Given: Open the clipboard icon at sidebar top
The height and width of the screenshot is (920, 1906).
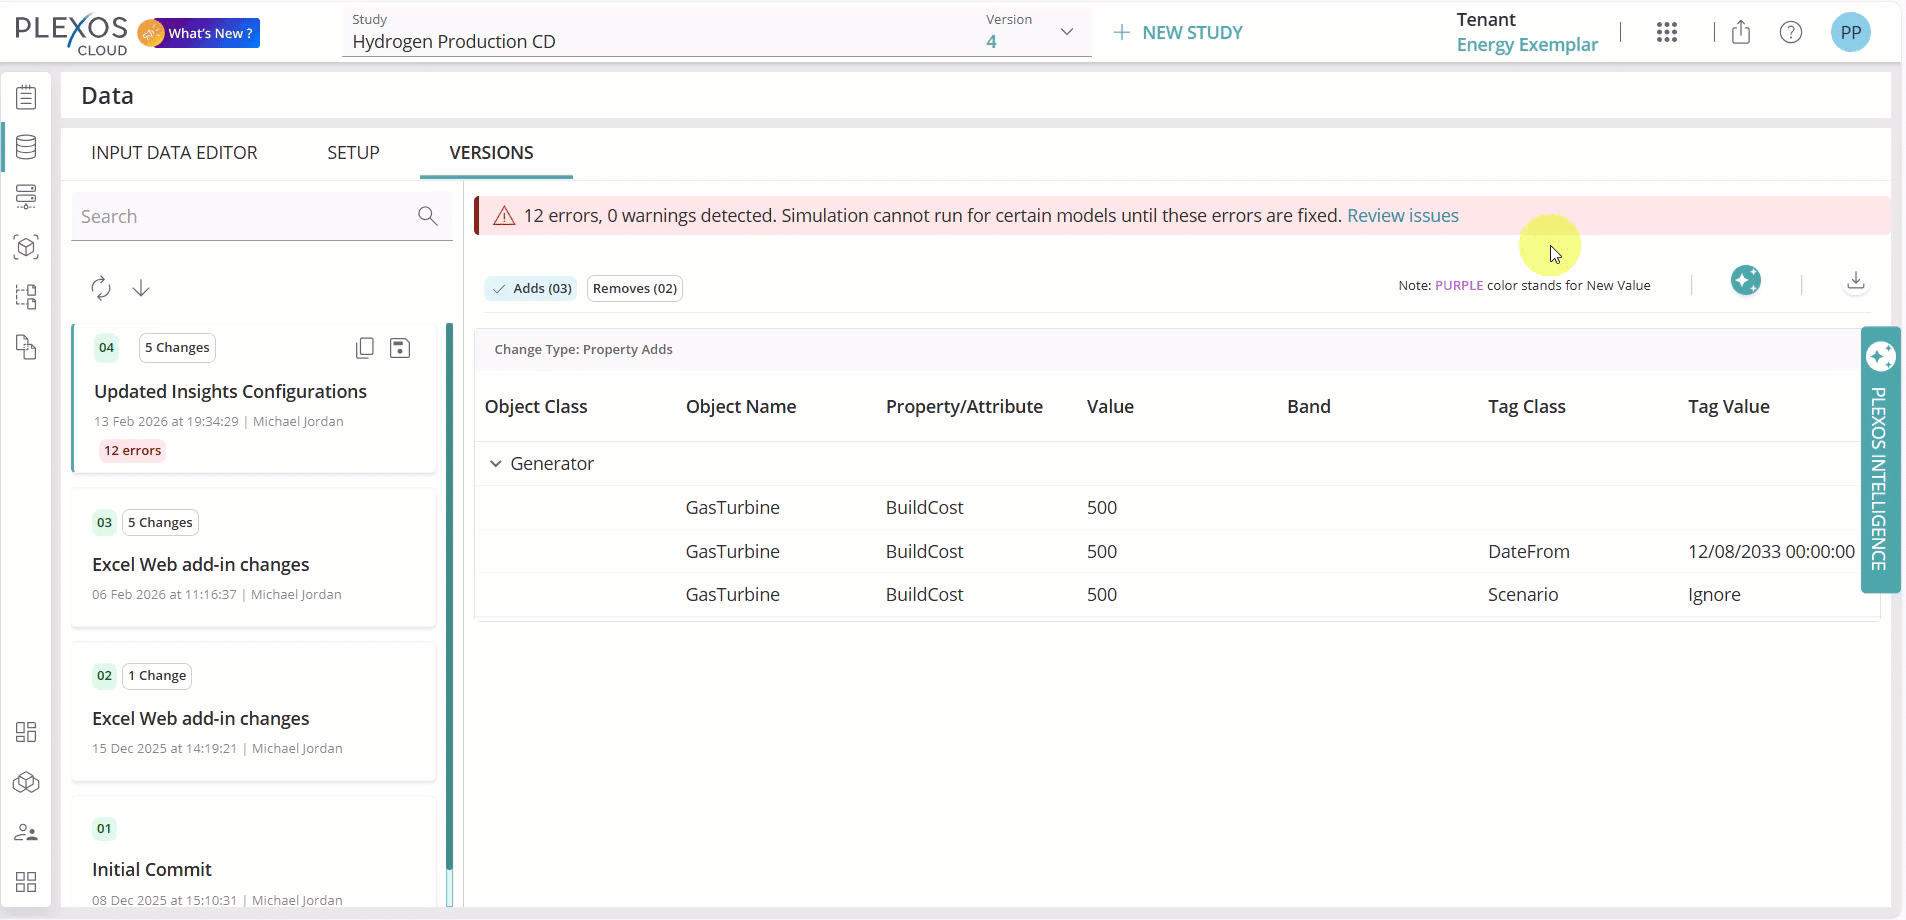Looking at the screenshot, I should pos(26,96).
